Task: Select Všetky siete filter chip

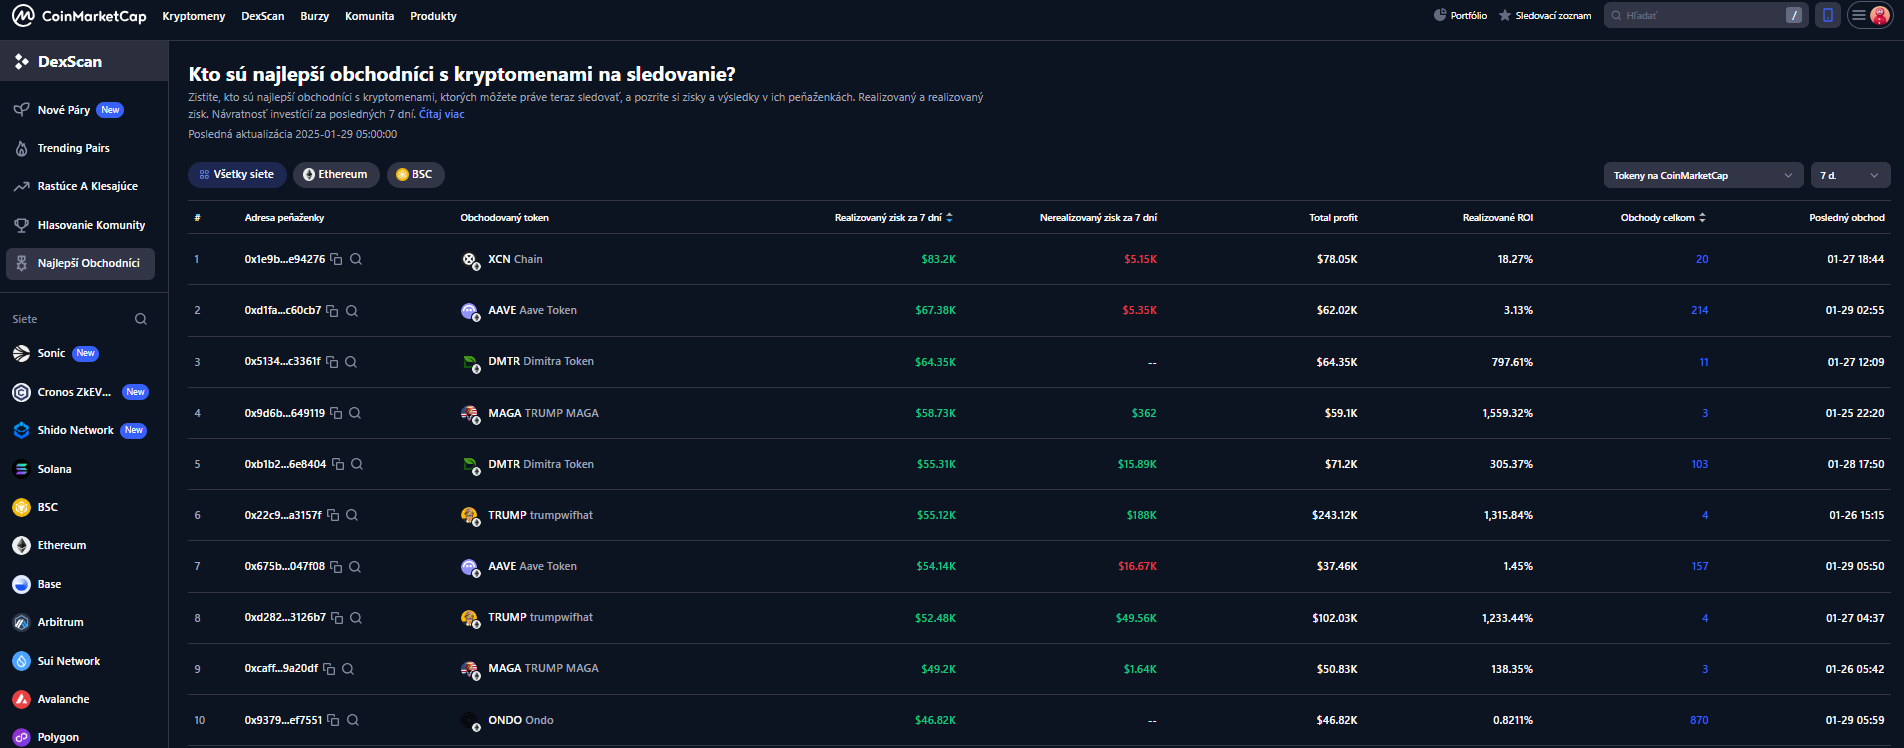Action: point(237,174)
